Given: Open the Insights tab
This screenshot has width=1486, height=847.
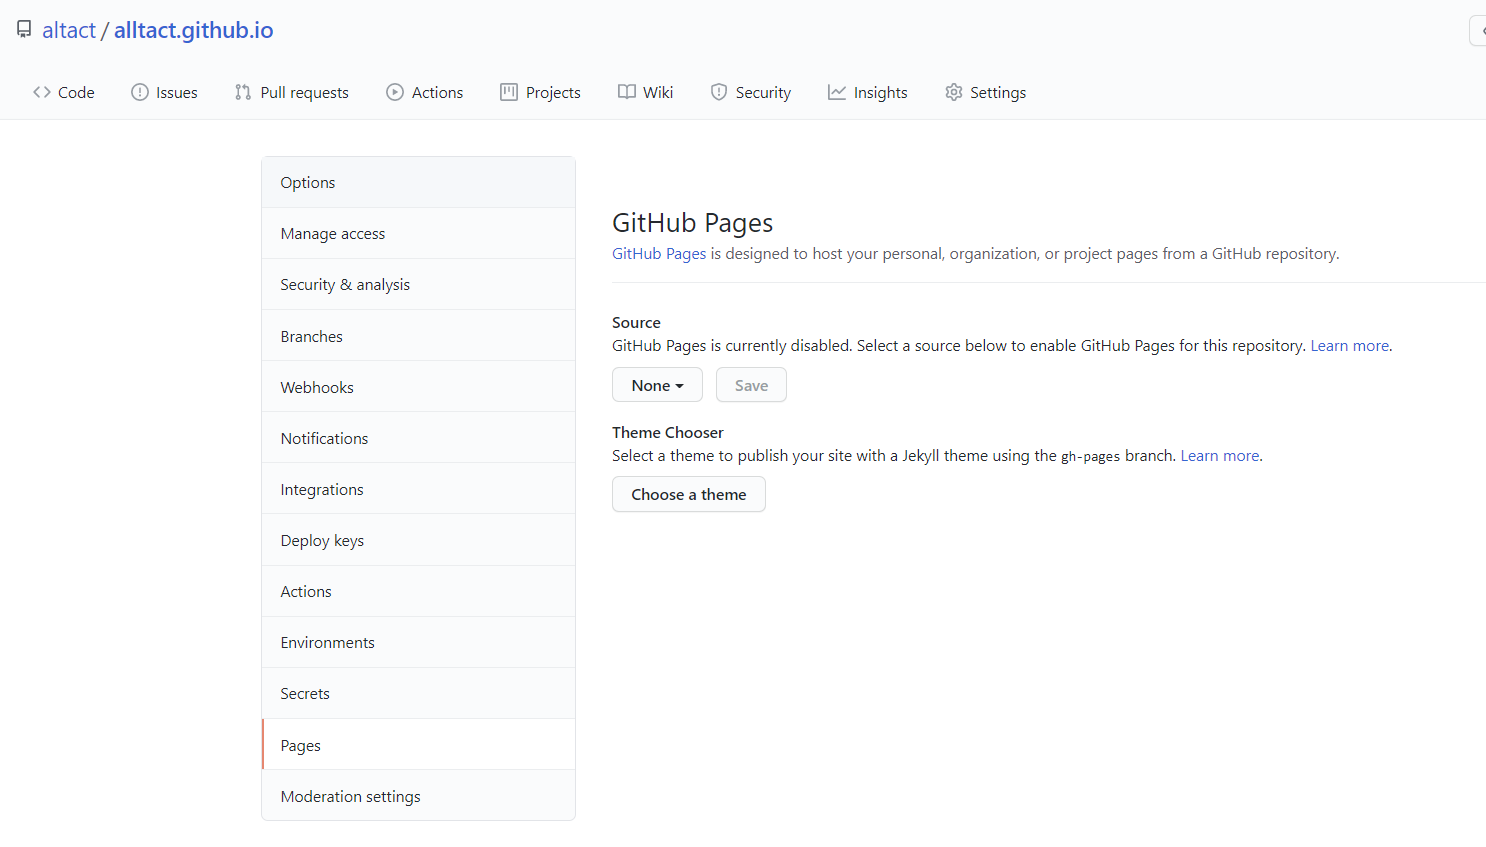Looking at the screenshot, I should point(868,92).
